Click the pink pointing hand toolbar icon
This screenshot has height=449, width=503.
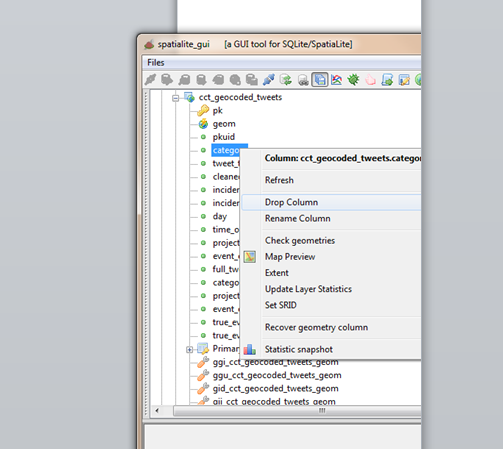point(370,80)
